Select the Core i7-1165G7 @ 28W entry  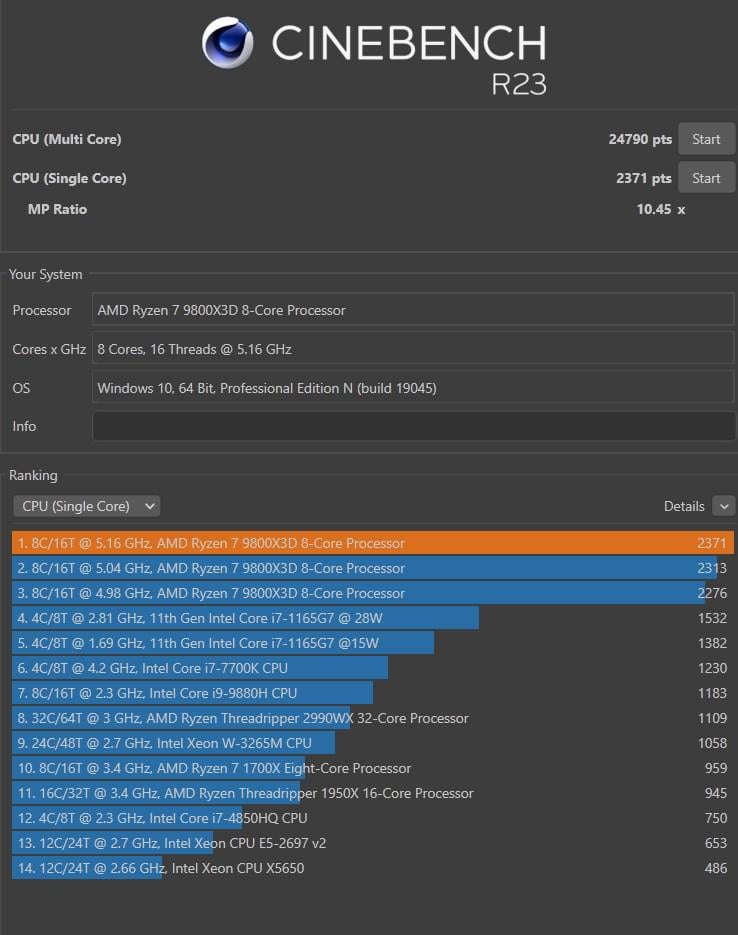pyautogui.click(x=373, y=618)
